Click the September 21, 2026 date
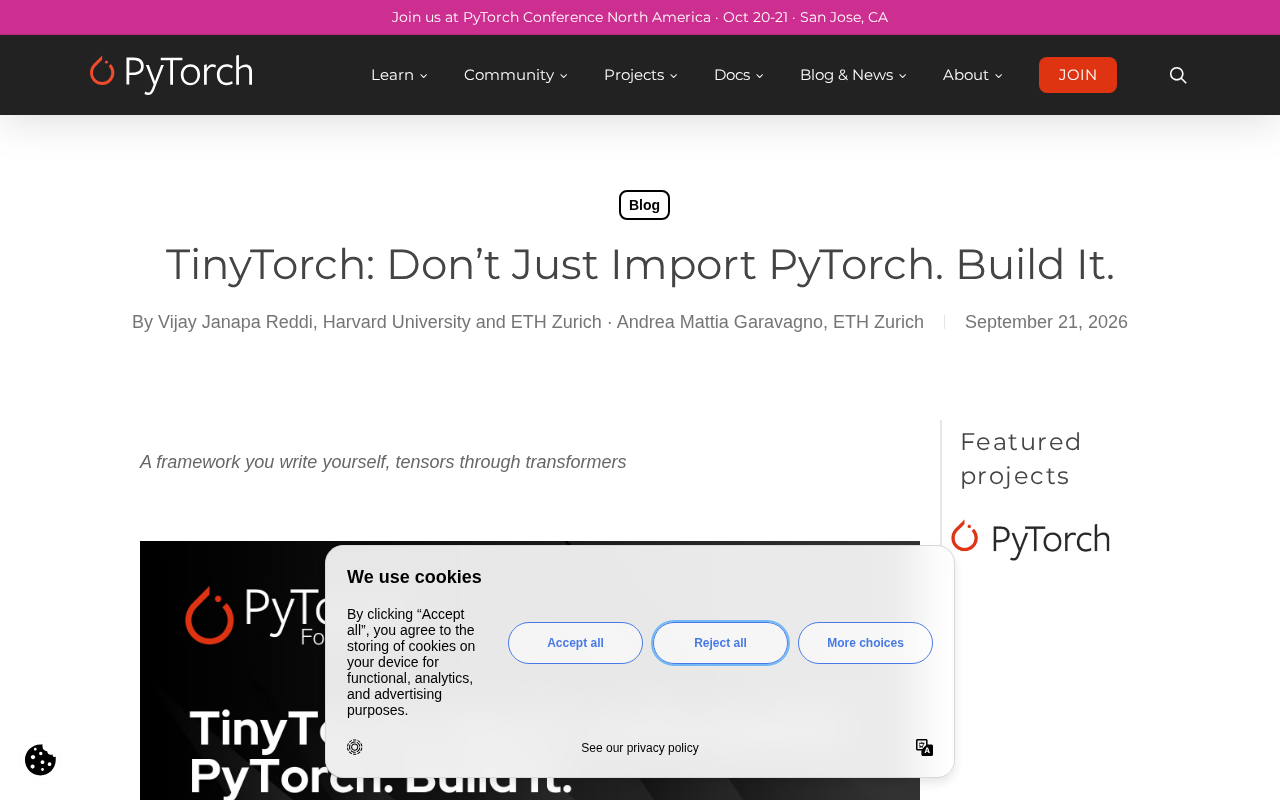Image resolution: width=1280 pixels, height=800 pixels. [1046, 322]
